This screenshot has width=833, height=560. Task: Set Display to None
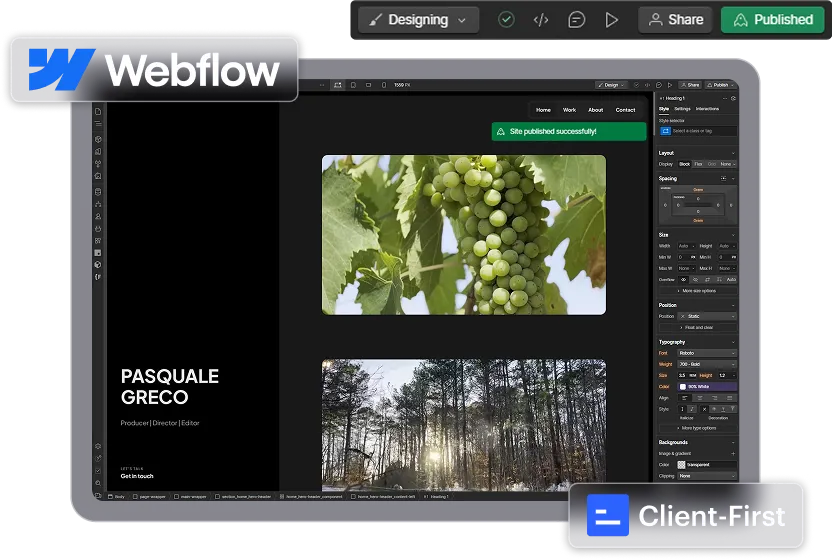726,164
